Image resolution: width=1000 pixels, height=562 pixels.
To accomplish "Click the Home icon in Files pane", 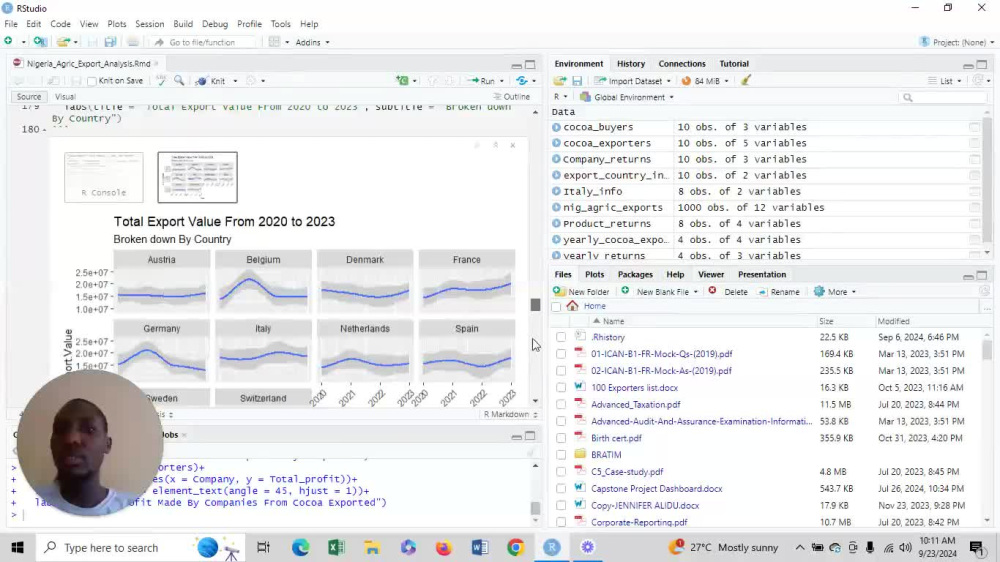I will pyautogui.click(x=573, y=306).
